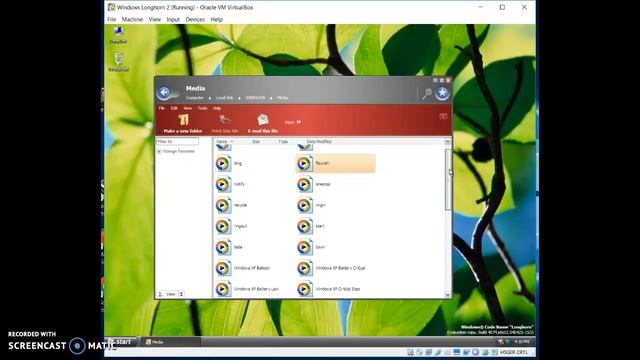This screenshot has height=360, width=640.
Task: Select the Windows XP Battery Low icon
Action: click(223, 289)
